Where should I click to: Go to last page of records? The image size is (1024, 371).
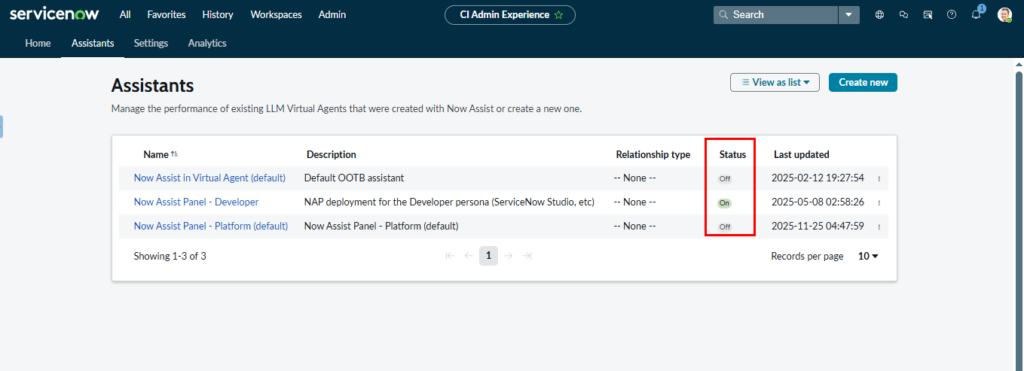tap(528, 256)
